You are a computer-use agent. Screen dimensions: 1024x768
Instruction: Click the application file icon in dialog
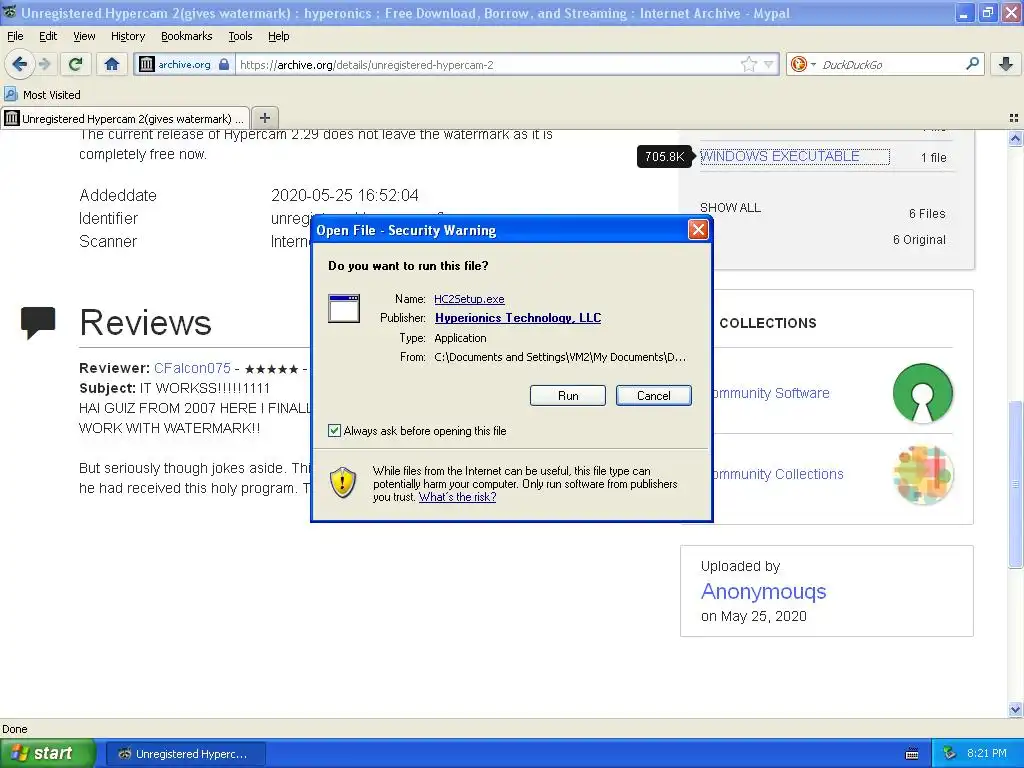(344, 308)
